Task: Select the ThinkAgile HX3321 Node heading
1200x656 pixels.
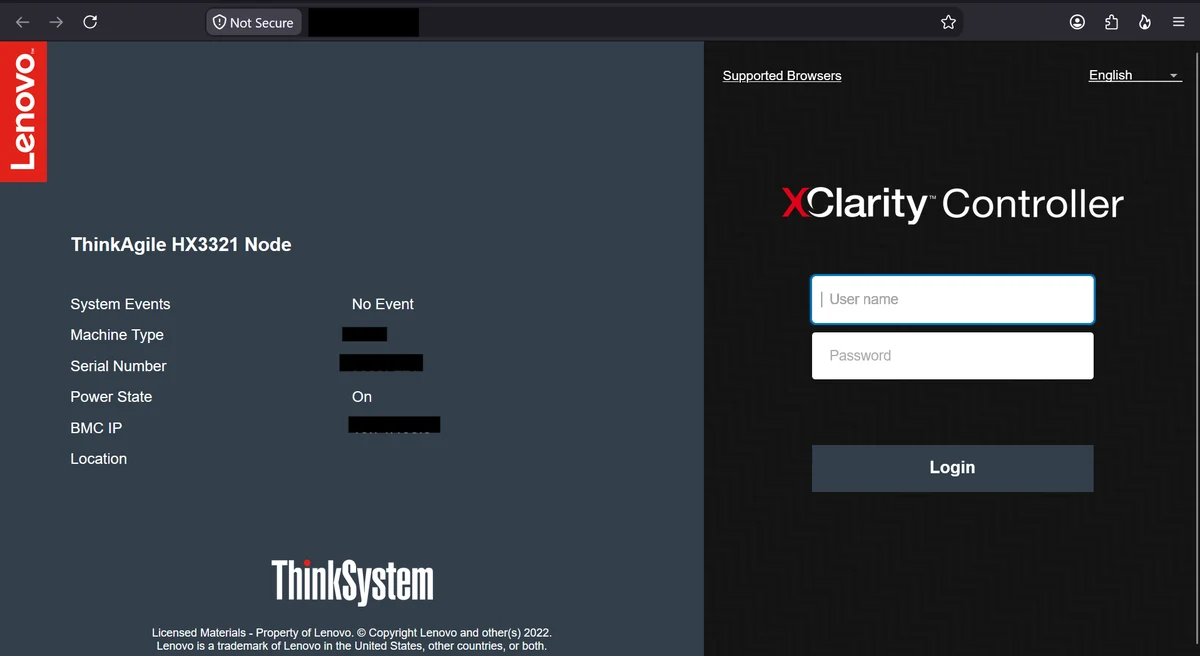Action: (181, 245)
